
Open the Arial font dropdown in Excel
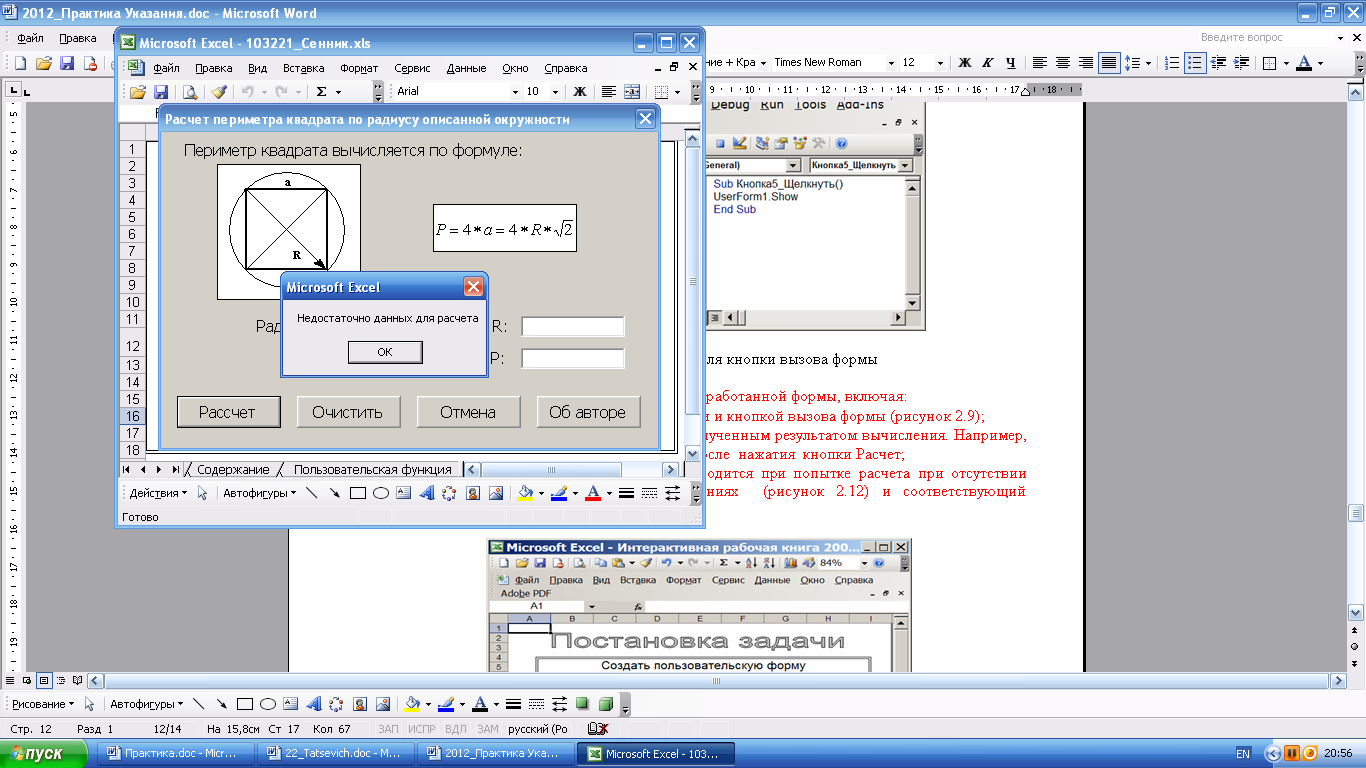pyautogui.click(x=515, y=92)
